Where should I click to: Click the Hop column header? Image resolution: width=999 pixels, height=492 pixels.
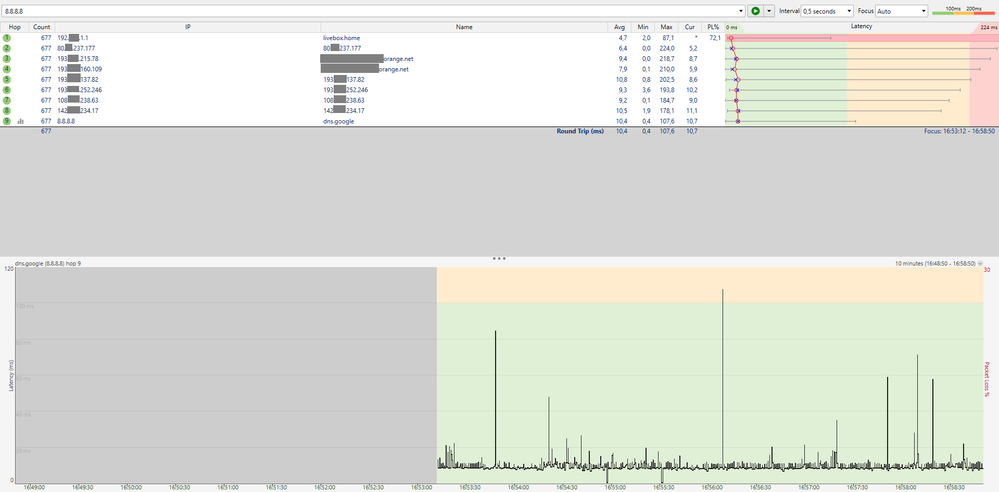click(15, 27)
